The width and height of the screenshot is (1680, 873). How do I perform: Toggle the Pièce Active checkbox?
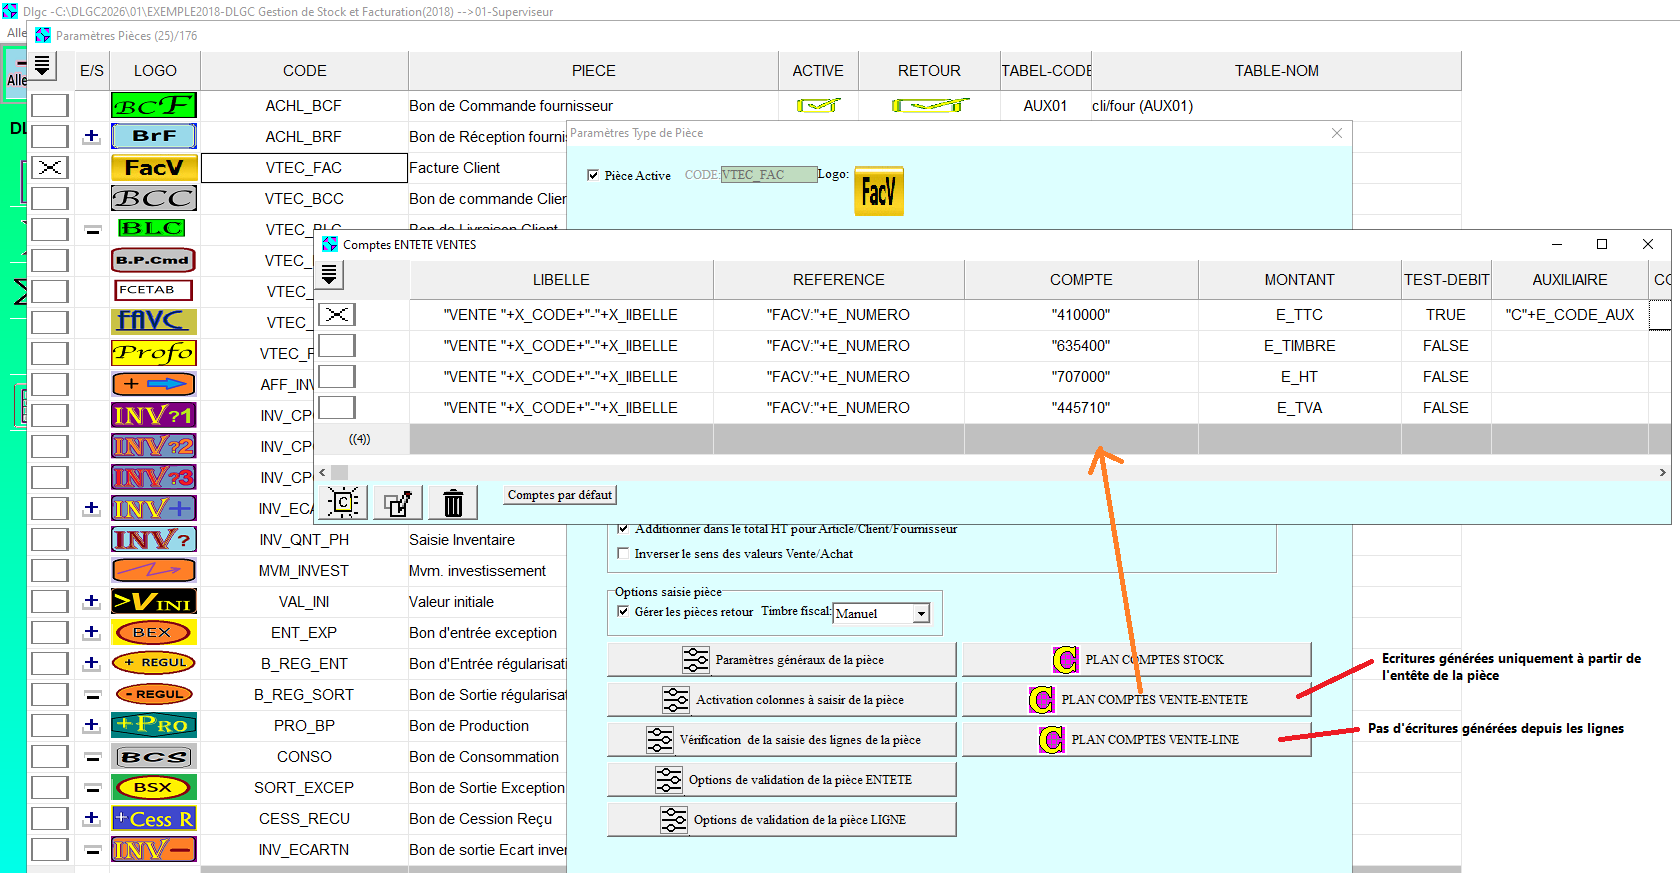[x=593, y=175]
